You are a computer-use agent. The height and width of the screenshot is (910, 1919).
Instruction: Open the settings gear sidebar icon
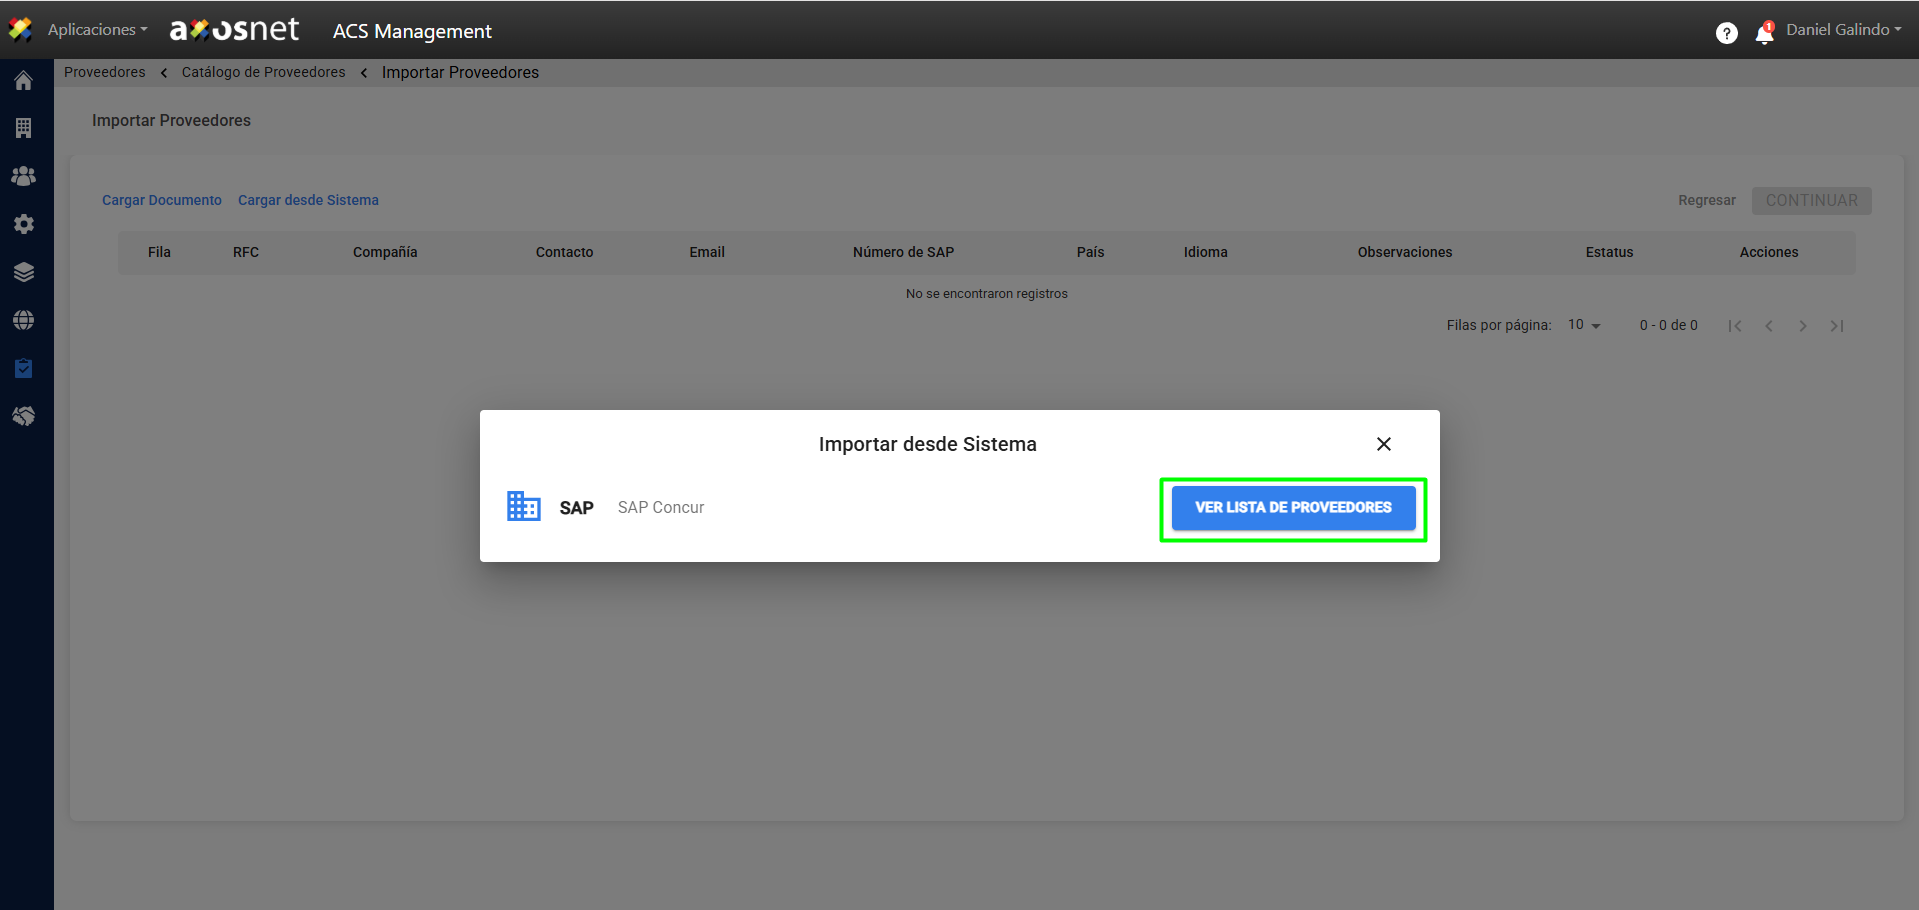point(24,224)
